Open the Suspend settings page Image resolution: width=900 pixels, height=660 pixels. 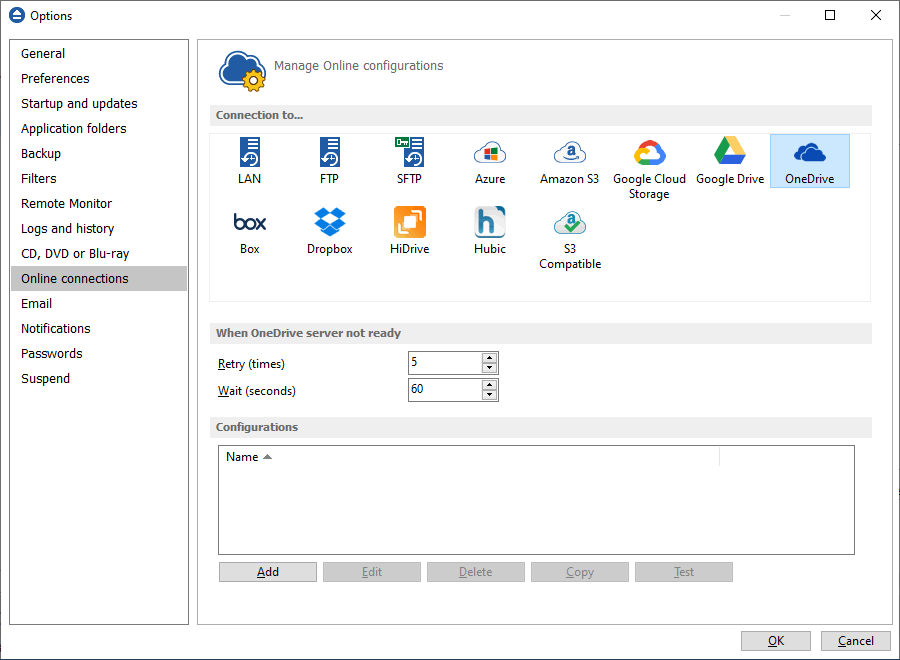click(99, 379)
